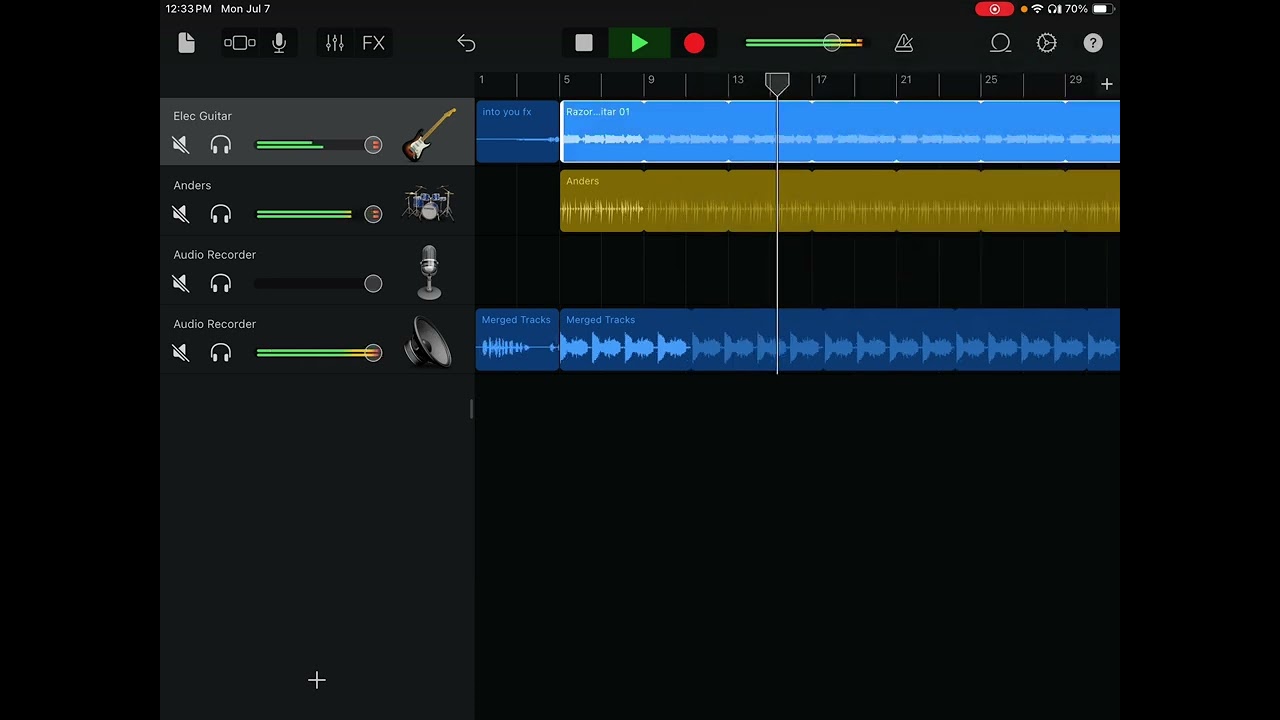The width and height of the screenshot is (1280, 720).
Task: Solo the speaker Audio Recorder track
Action: pyautogui.click(x=221, y=353)
